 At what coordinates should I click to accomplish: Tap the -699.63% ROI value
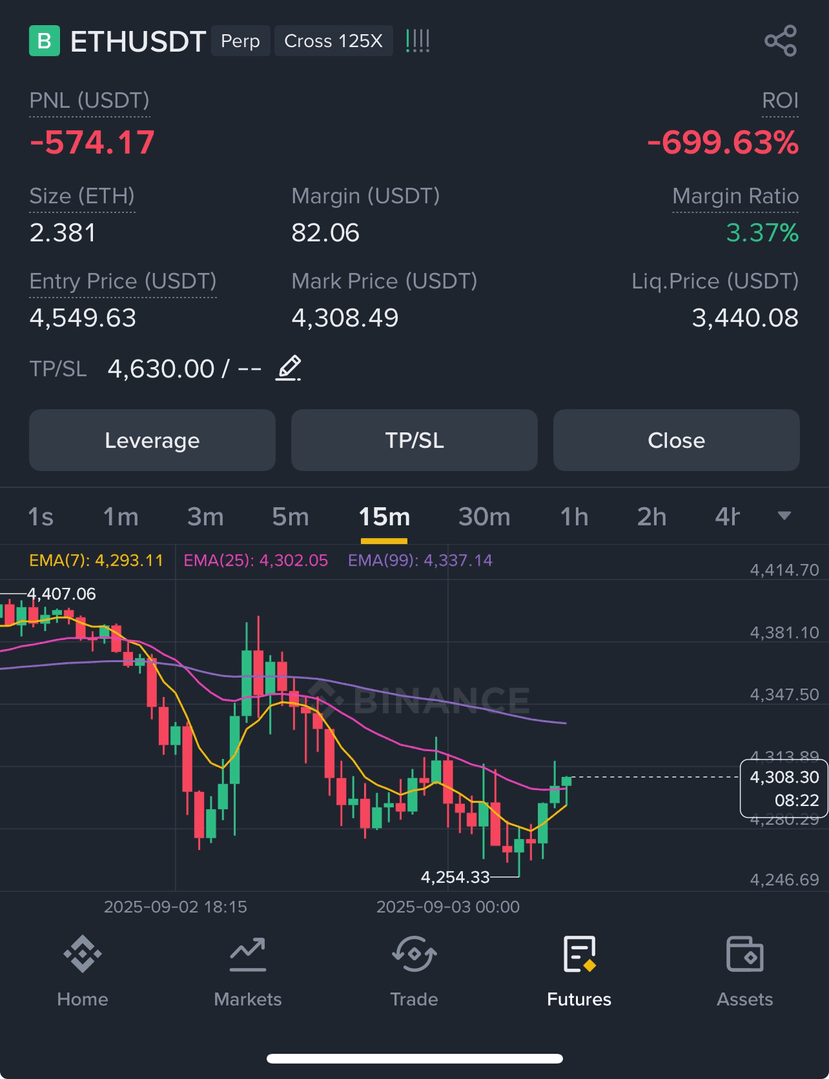coord(722,142)
